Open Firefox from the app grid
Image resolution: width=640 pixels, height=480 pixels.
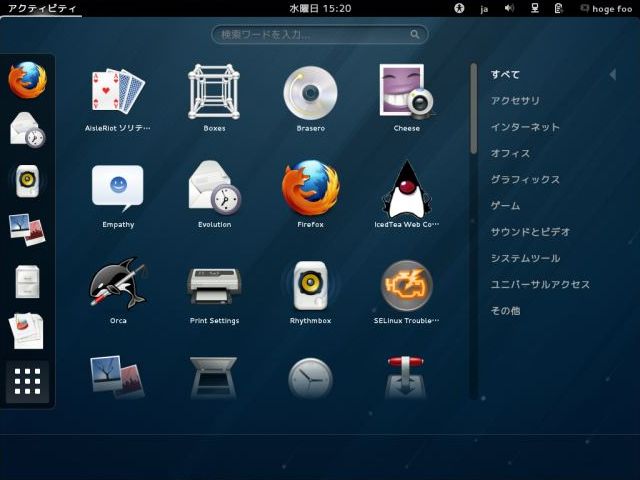310,195
